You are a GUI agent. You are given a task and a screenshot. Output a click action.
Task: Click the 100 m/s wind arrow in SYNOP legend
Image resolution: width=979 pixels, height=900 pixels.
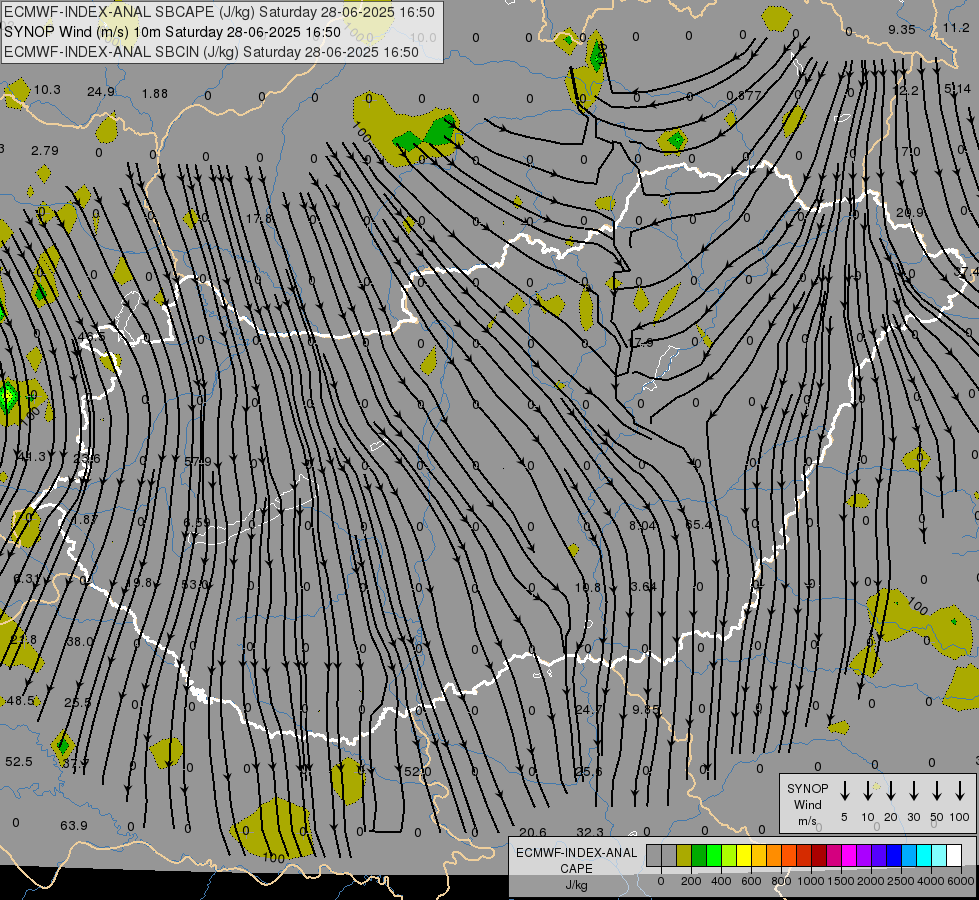960,790
